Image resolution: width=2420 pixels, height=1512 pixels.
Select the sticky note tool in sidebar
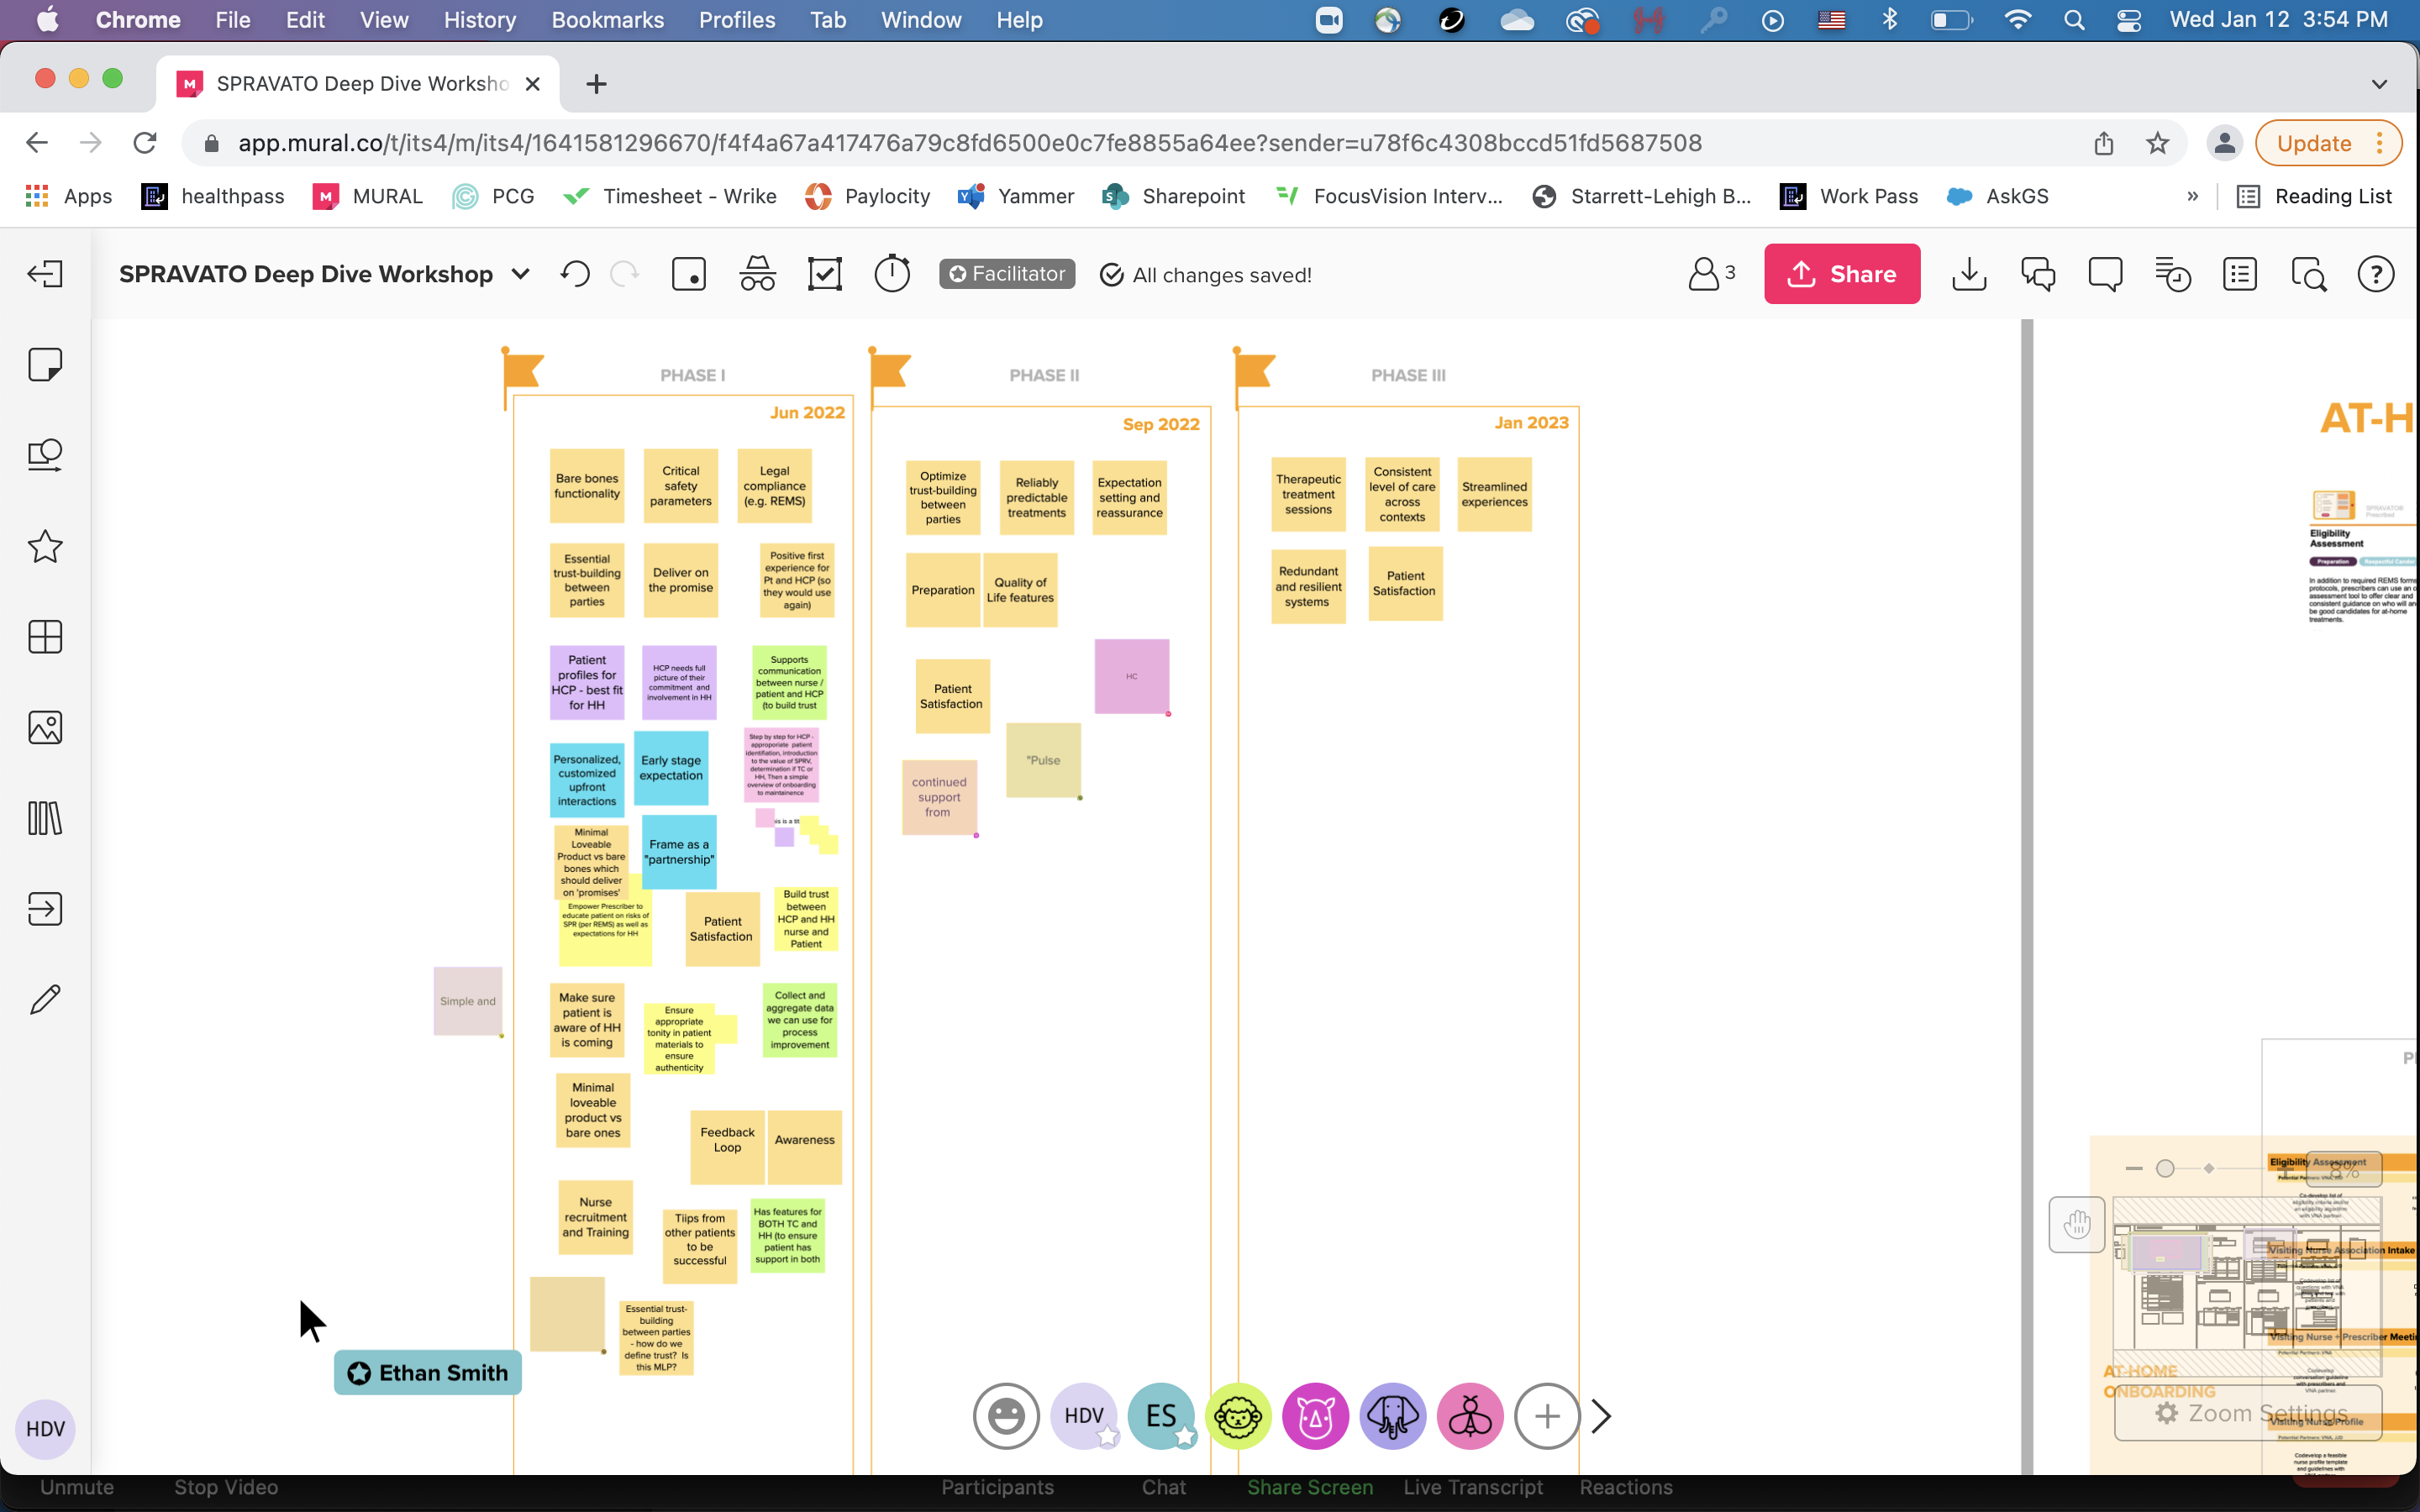pos(45,365)
